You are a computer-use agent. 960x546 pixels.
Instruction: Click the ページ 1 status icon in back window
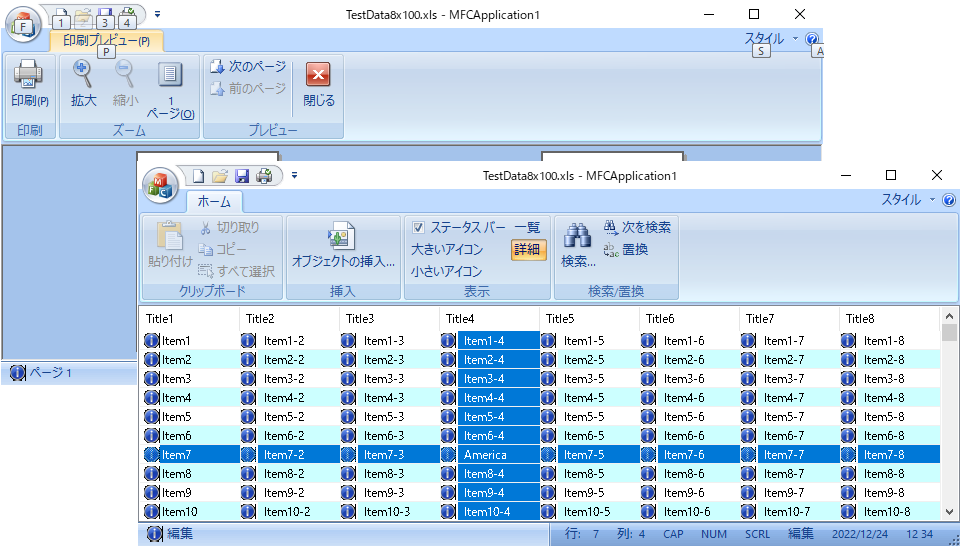click(18, 372)
